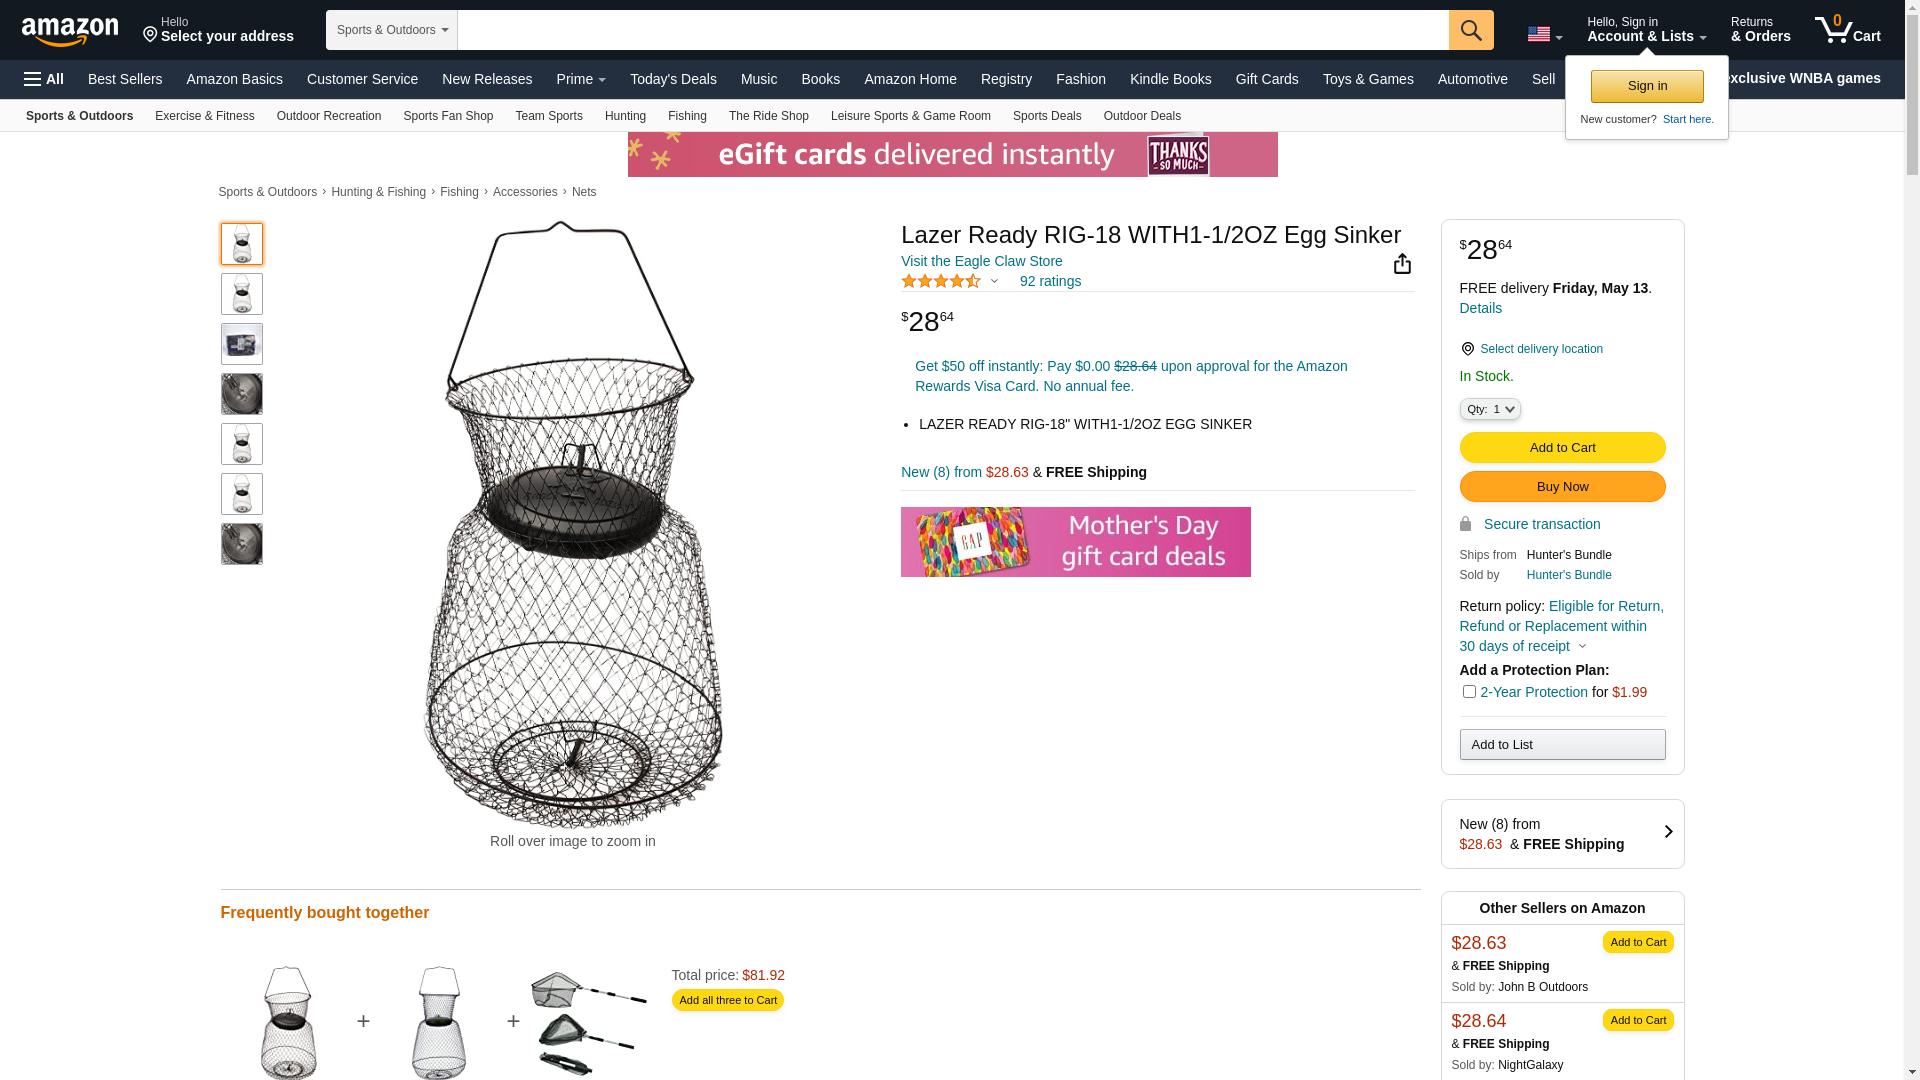Expand the Add to List dropdown
This screenshot has width=1920, height=1080.
[1562, 745]
